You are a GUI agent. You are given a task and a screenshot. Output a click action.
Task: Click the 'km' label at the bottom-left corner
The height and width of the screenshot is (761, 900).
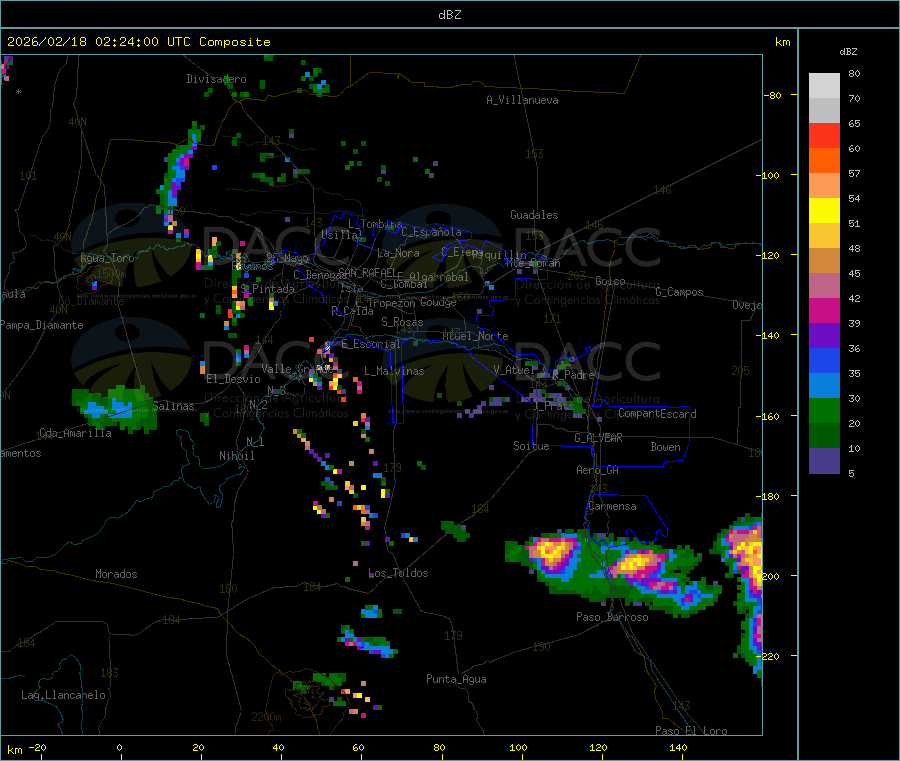(14, 750)
